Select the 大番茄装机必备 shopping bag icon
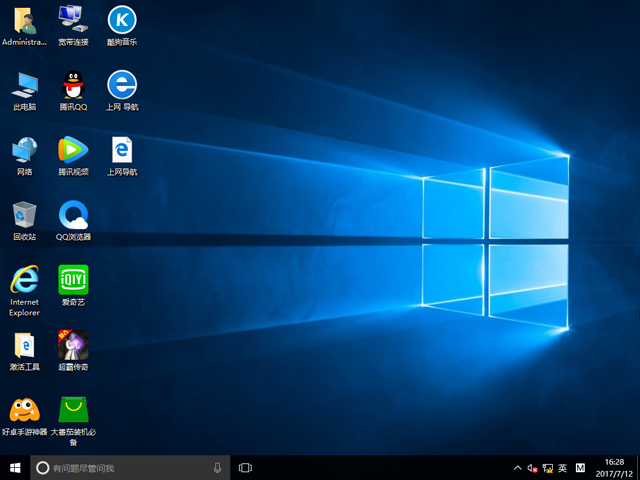Screen dimensions: 640x480 click(x=72, y=410)
